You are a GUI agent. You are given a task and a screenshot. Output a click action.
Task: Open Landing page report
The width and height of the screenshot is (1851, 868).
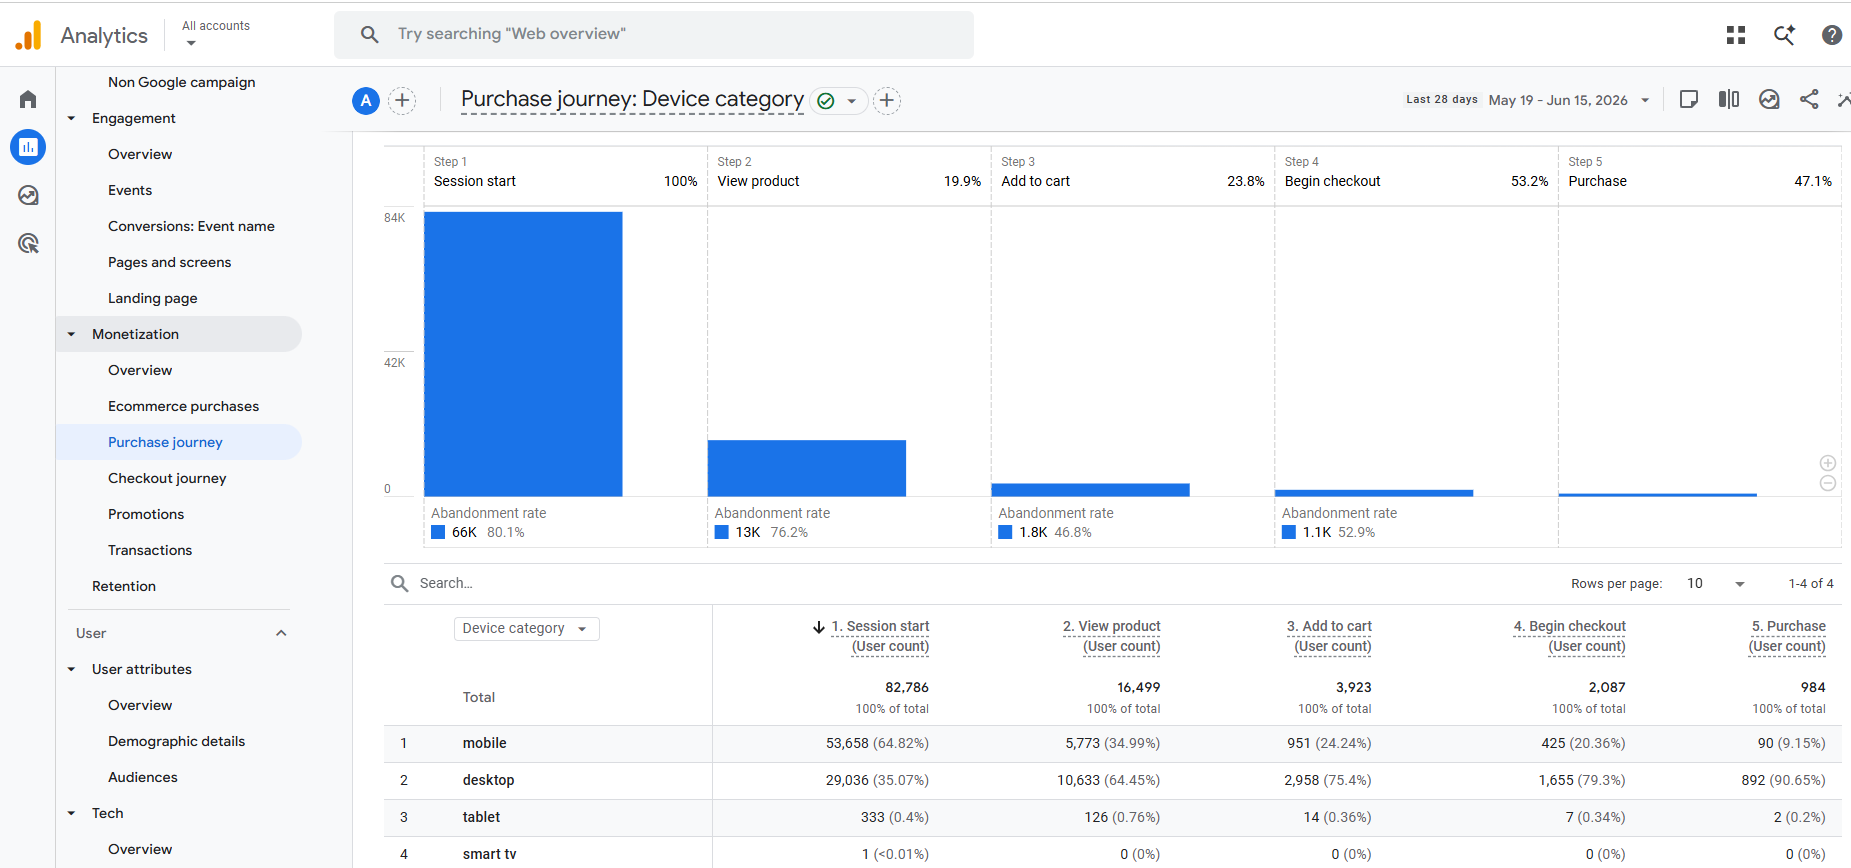click(x=152, y=298)
